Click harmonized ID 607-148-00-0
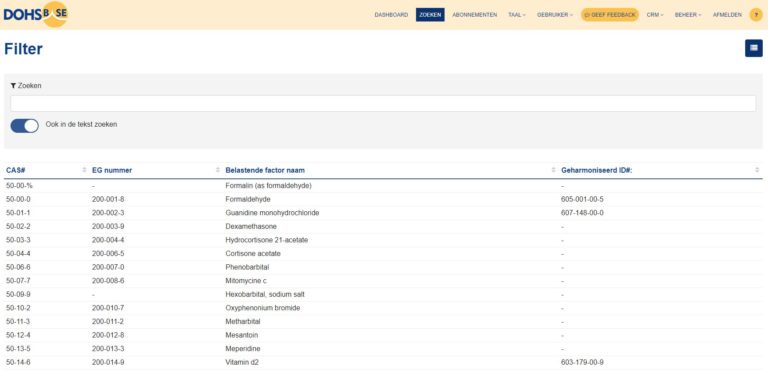768x373 pixels. coord(582,213)
